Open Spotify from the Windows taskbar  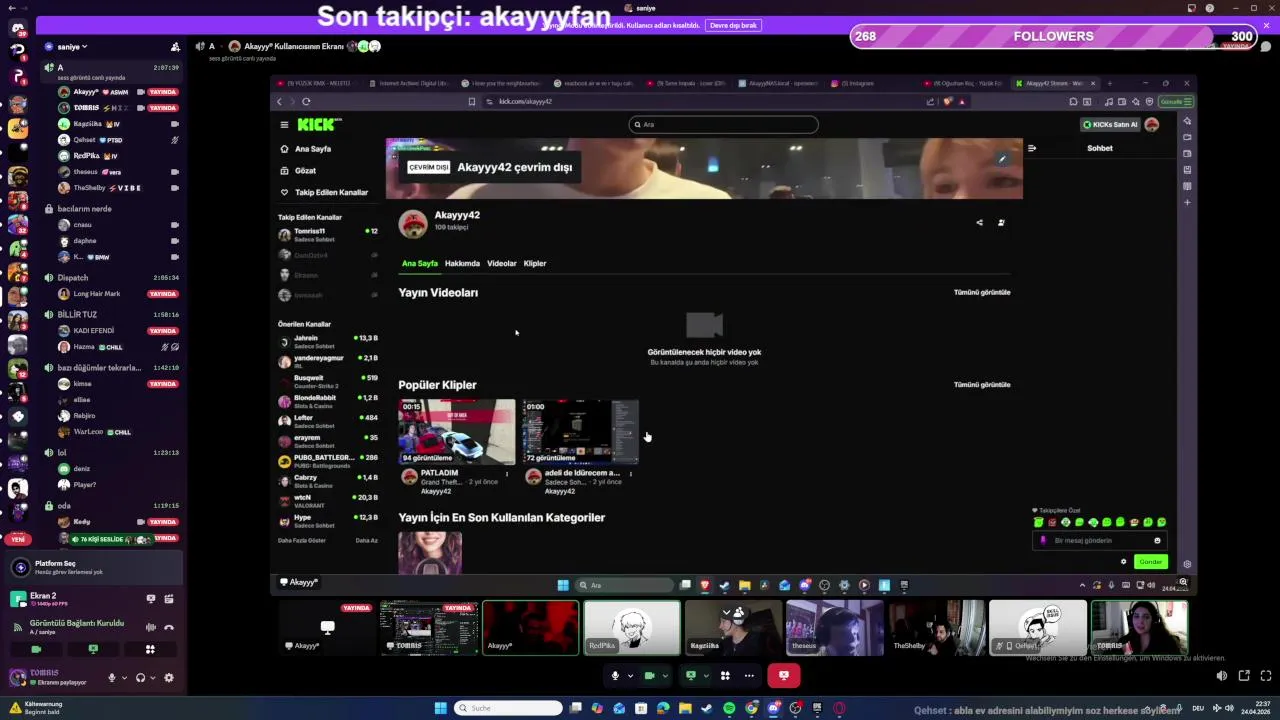[x=729, y=708]
